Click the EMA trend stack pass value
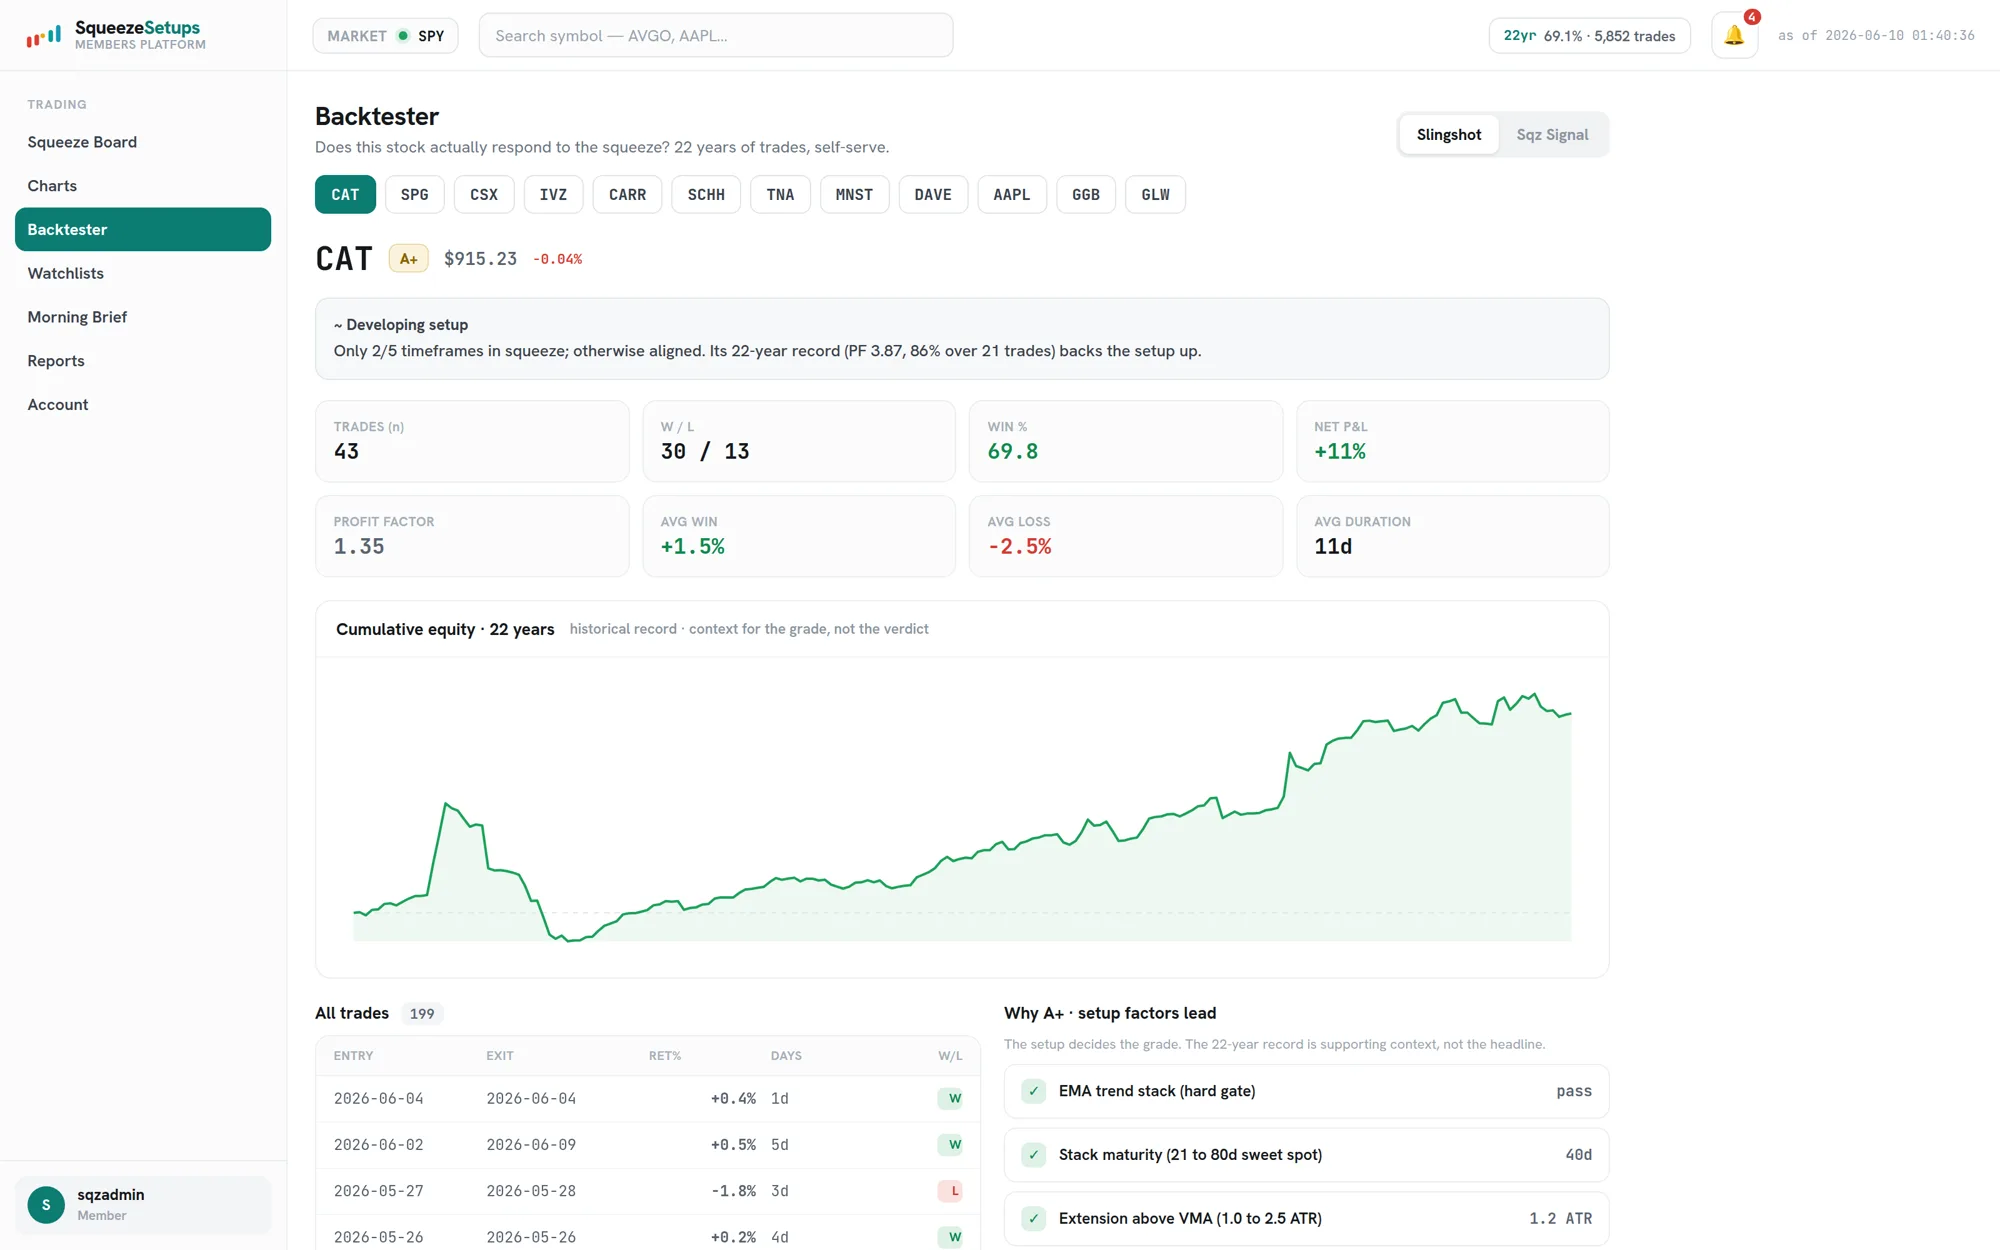This screenshot has width=2000, height=1250. pyautogui.click(x=1574, y=1091)
